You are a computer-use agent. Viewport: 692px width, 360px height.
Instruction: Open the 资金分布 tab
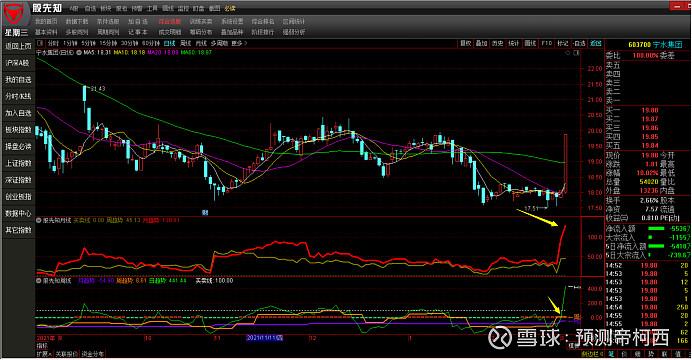tap(93, 354)
